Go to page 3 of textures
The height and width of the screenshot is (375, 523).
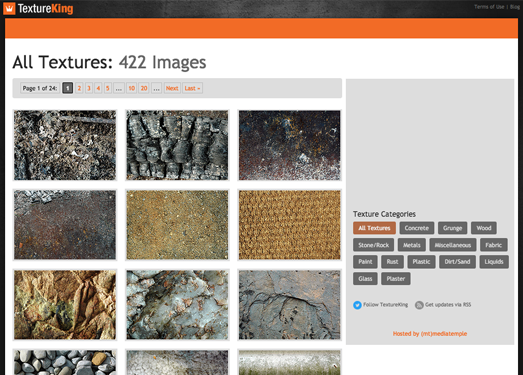[89, 88]
